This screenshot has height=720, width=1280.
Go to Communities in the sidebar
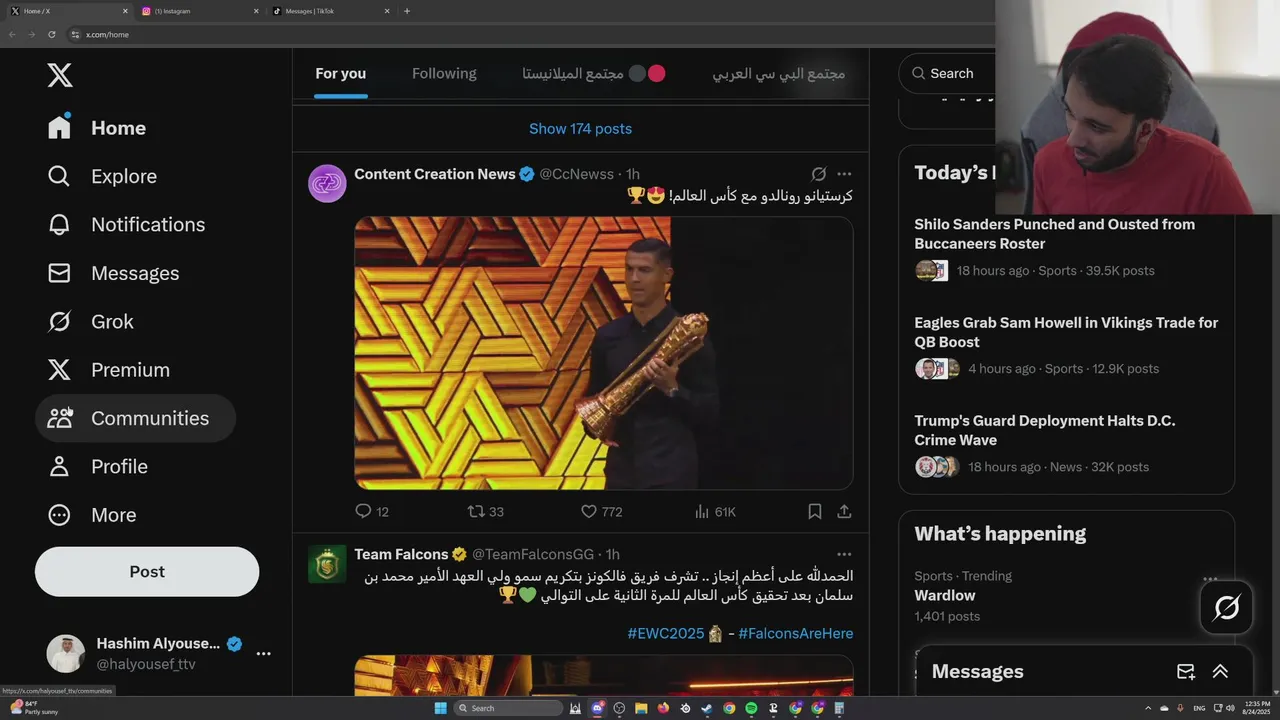(x=135, y=418)
